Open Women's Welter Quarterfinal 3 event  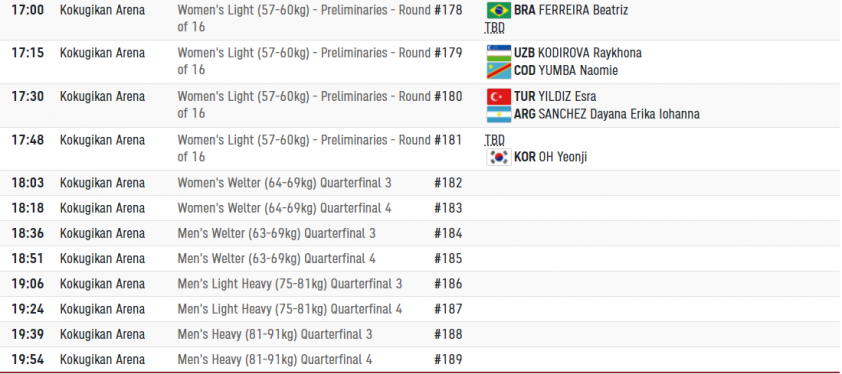click(x=285, y=183)
